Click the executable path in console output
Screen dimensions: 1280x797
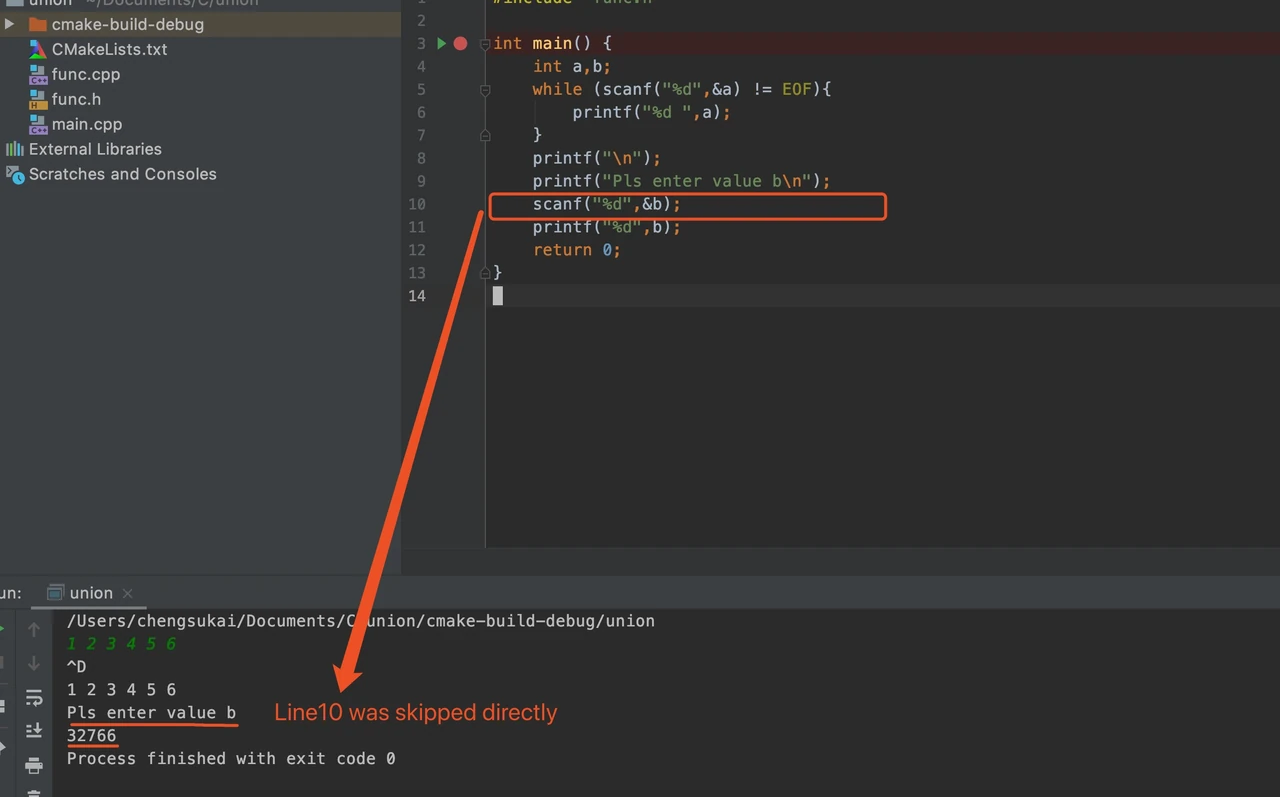(361, 621)
